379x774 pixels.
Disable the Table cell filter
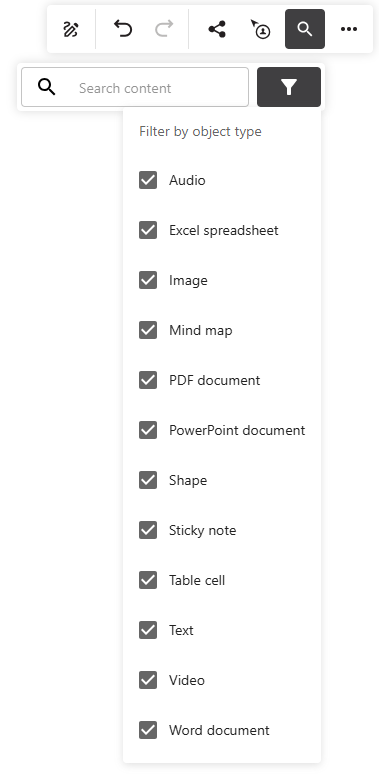pos(148,580)
